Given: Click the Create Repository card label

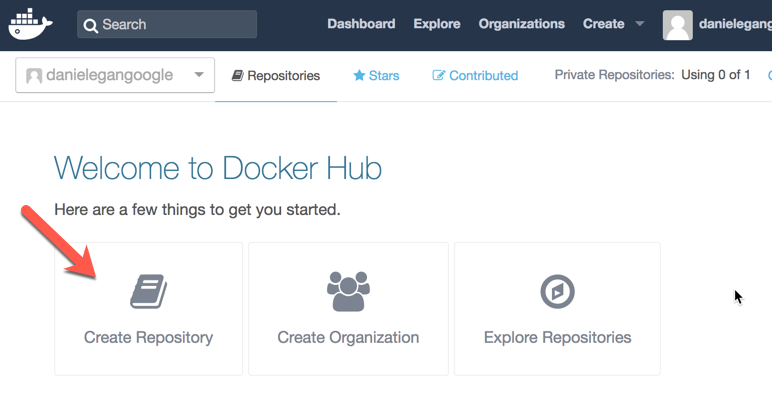Looking at the screenshot, I should [x=148, y=337].
